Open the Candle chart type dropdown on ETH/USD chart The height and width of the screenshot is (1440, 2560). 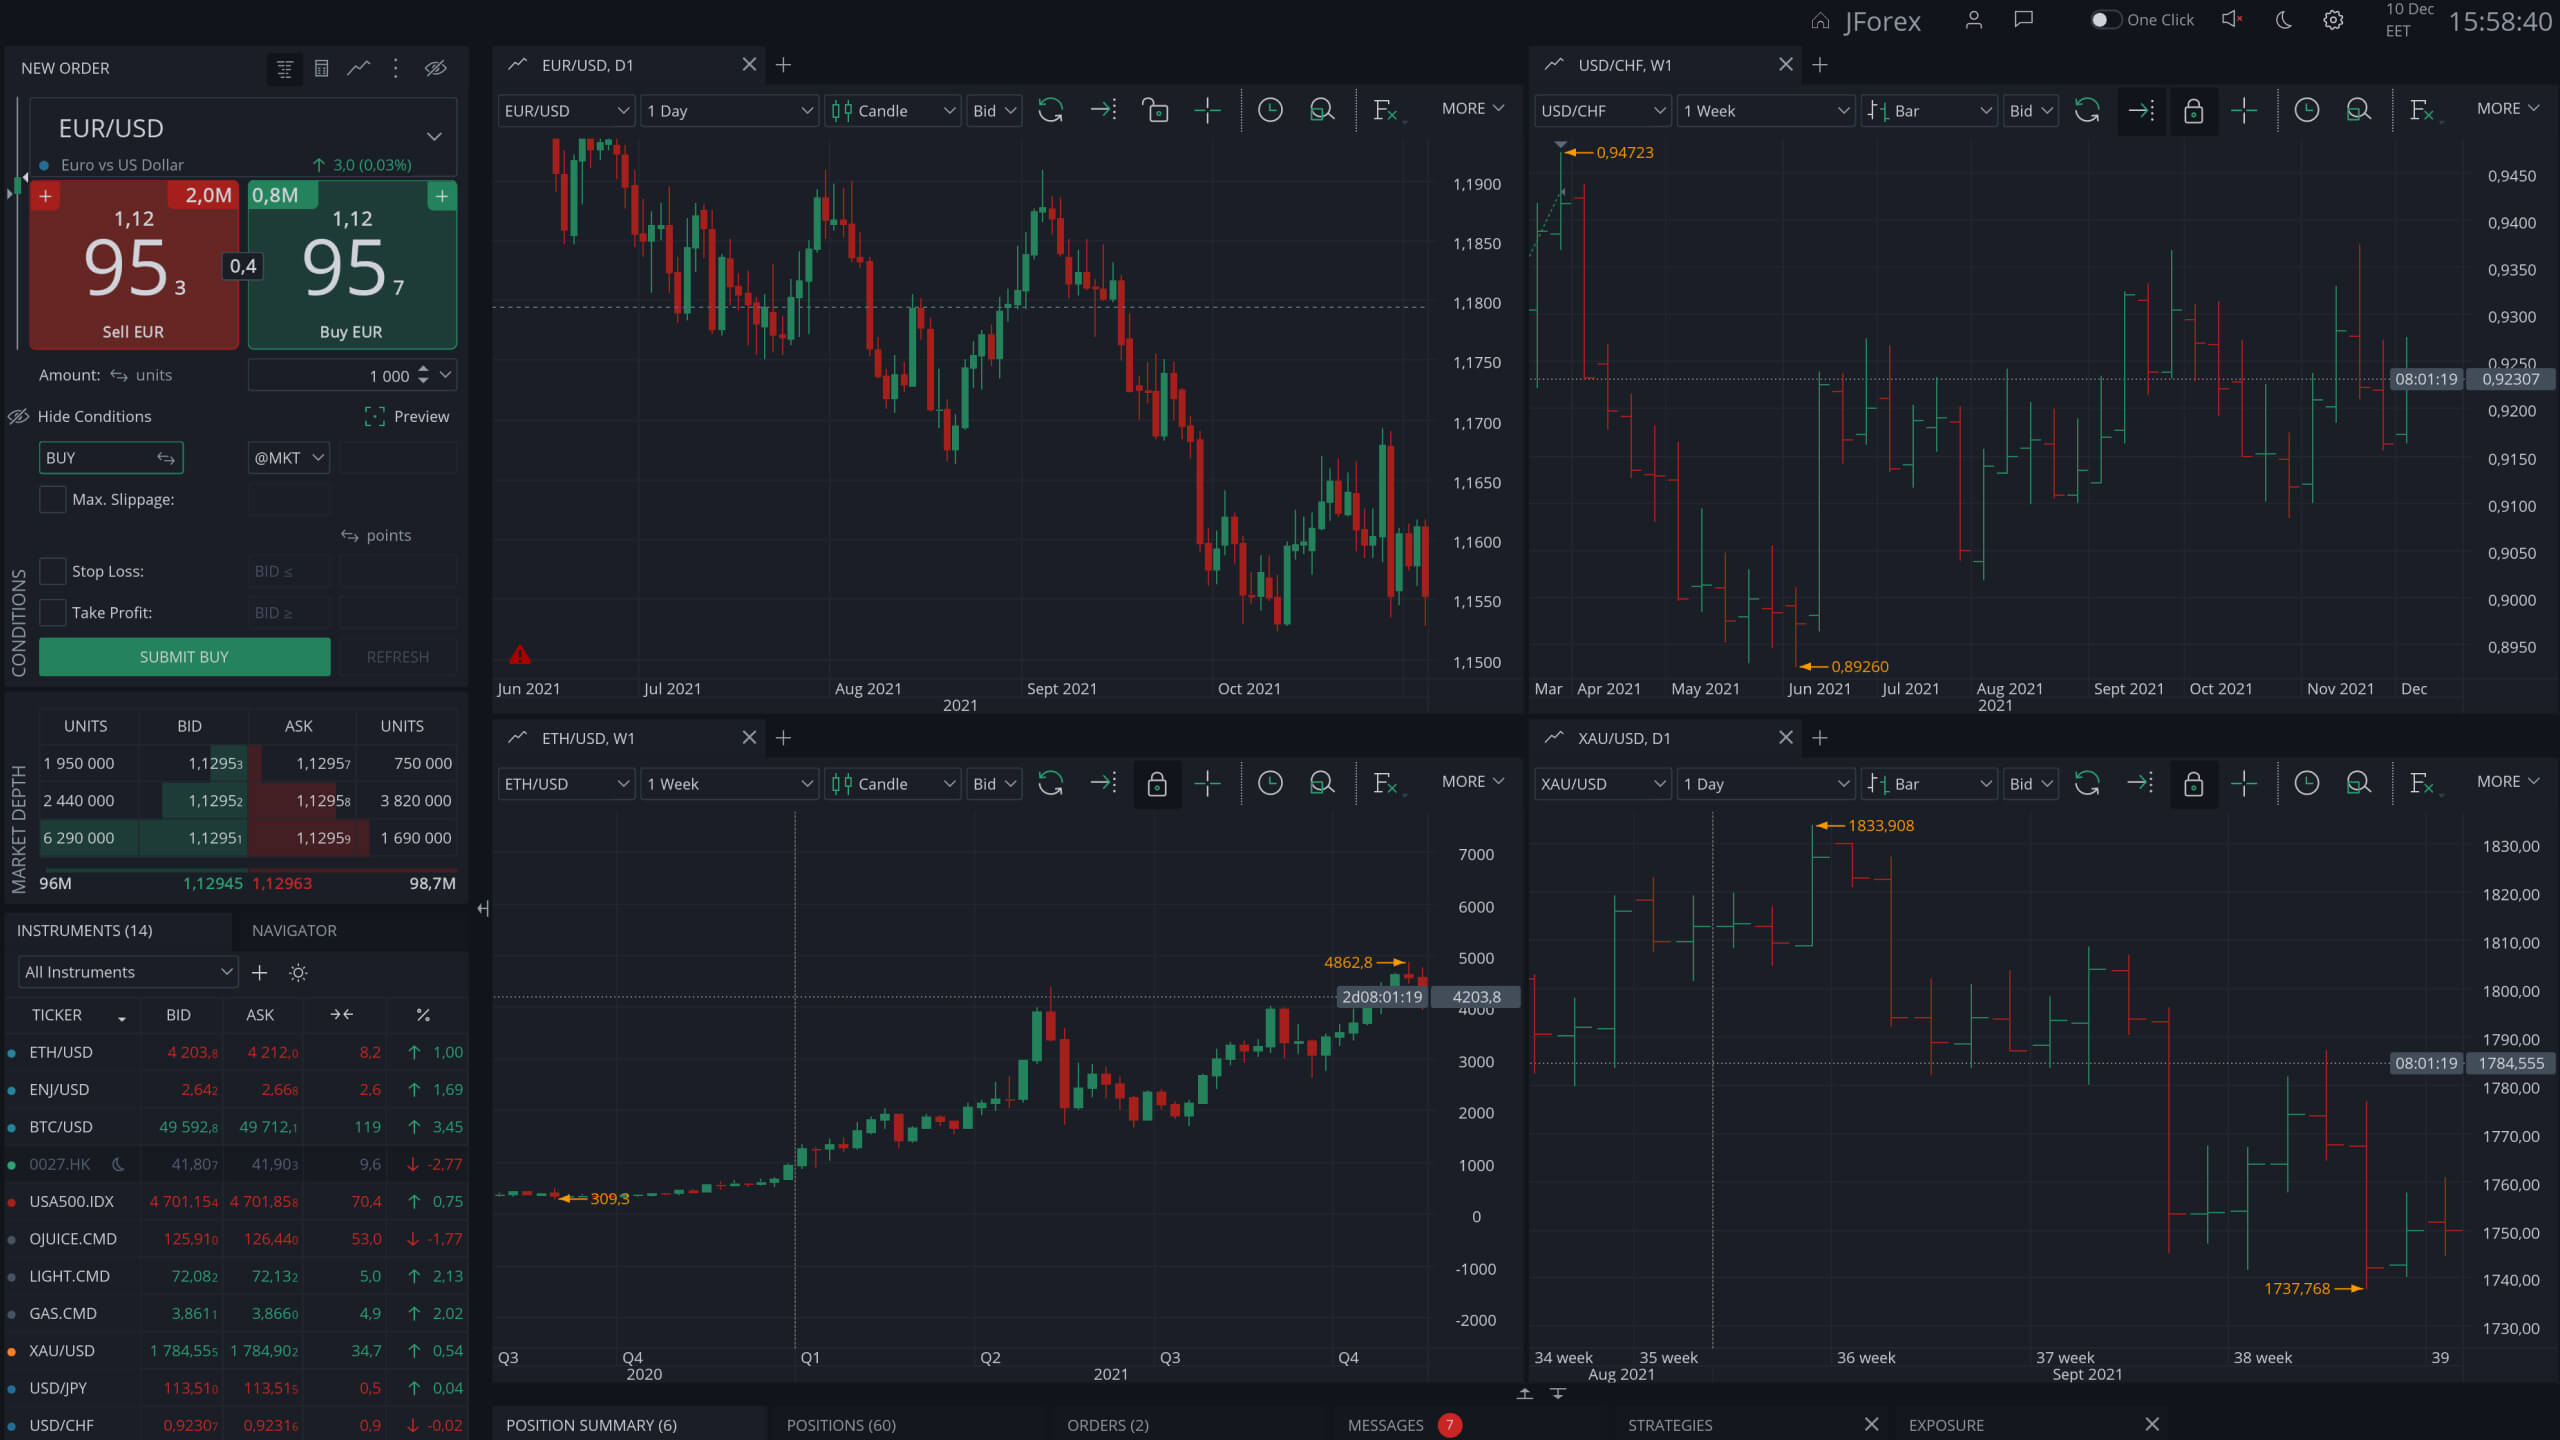pos(892,784)
